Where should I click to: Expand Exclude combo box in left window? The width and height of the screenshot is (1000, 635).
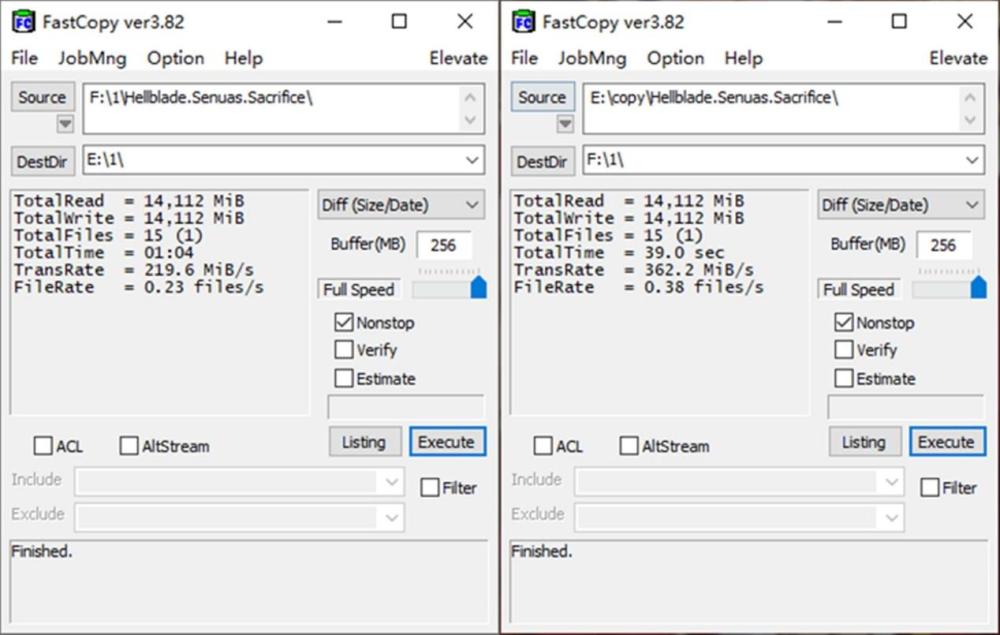(392, 517)
